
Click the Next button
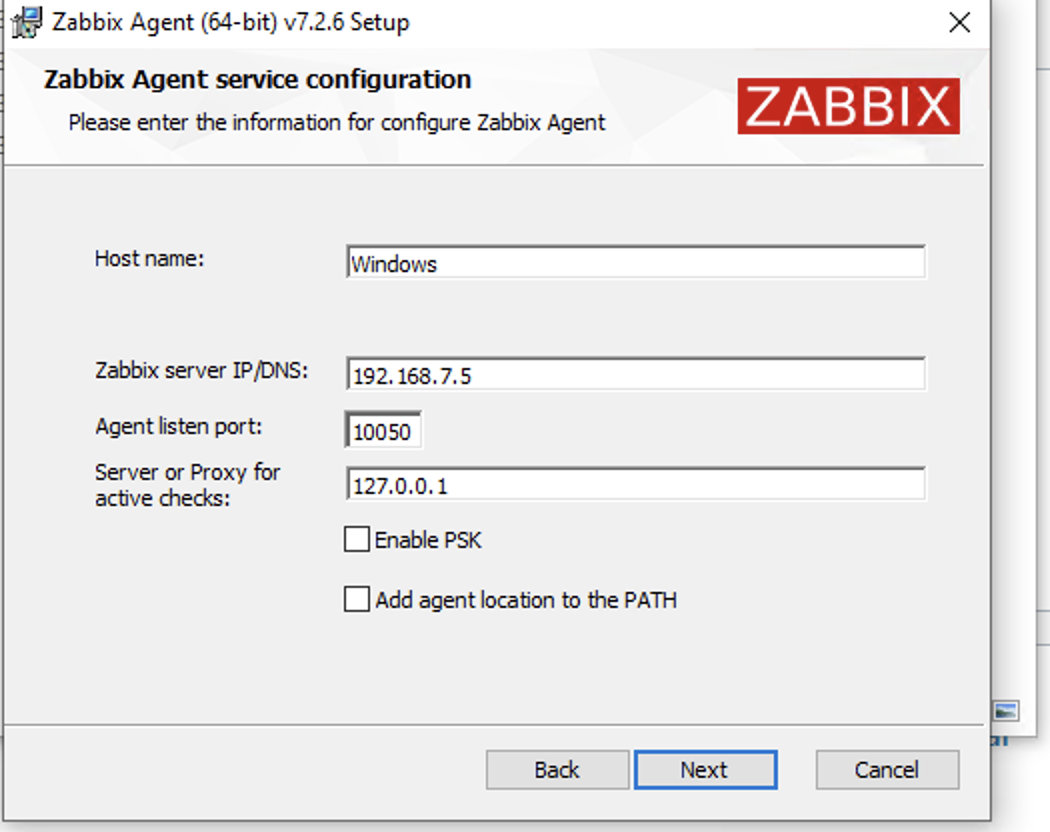705,769
